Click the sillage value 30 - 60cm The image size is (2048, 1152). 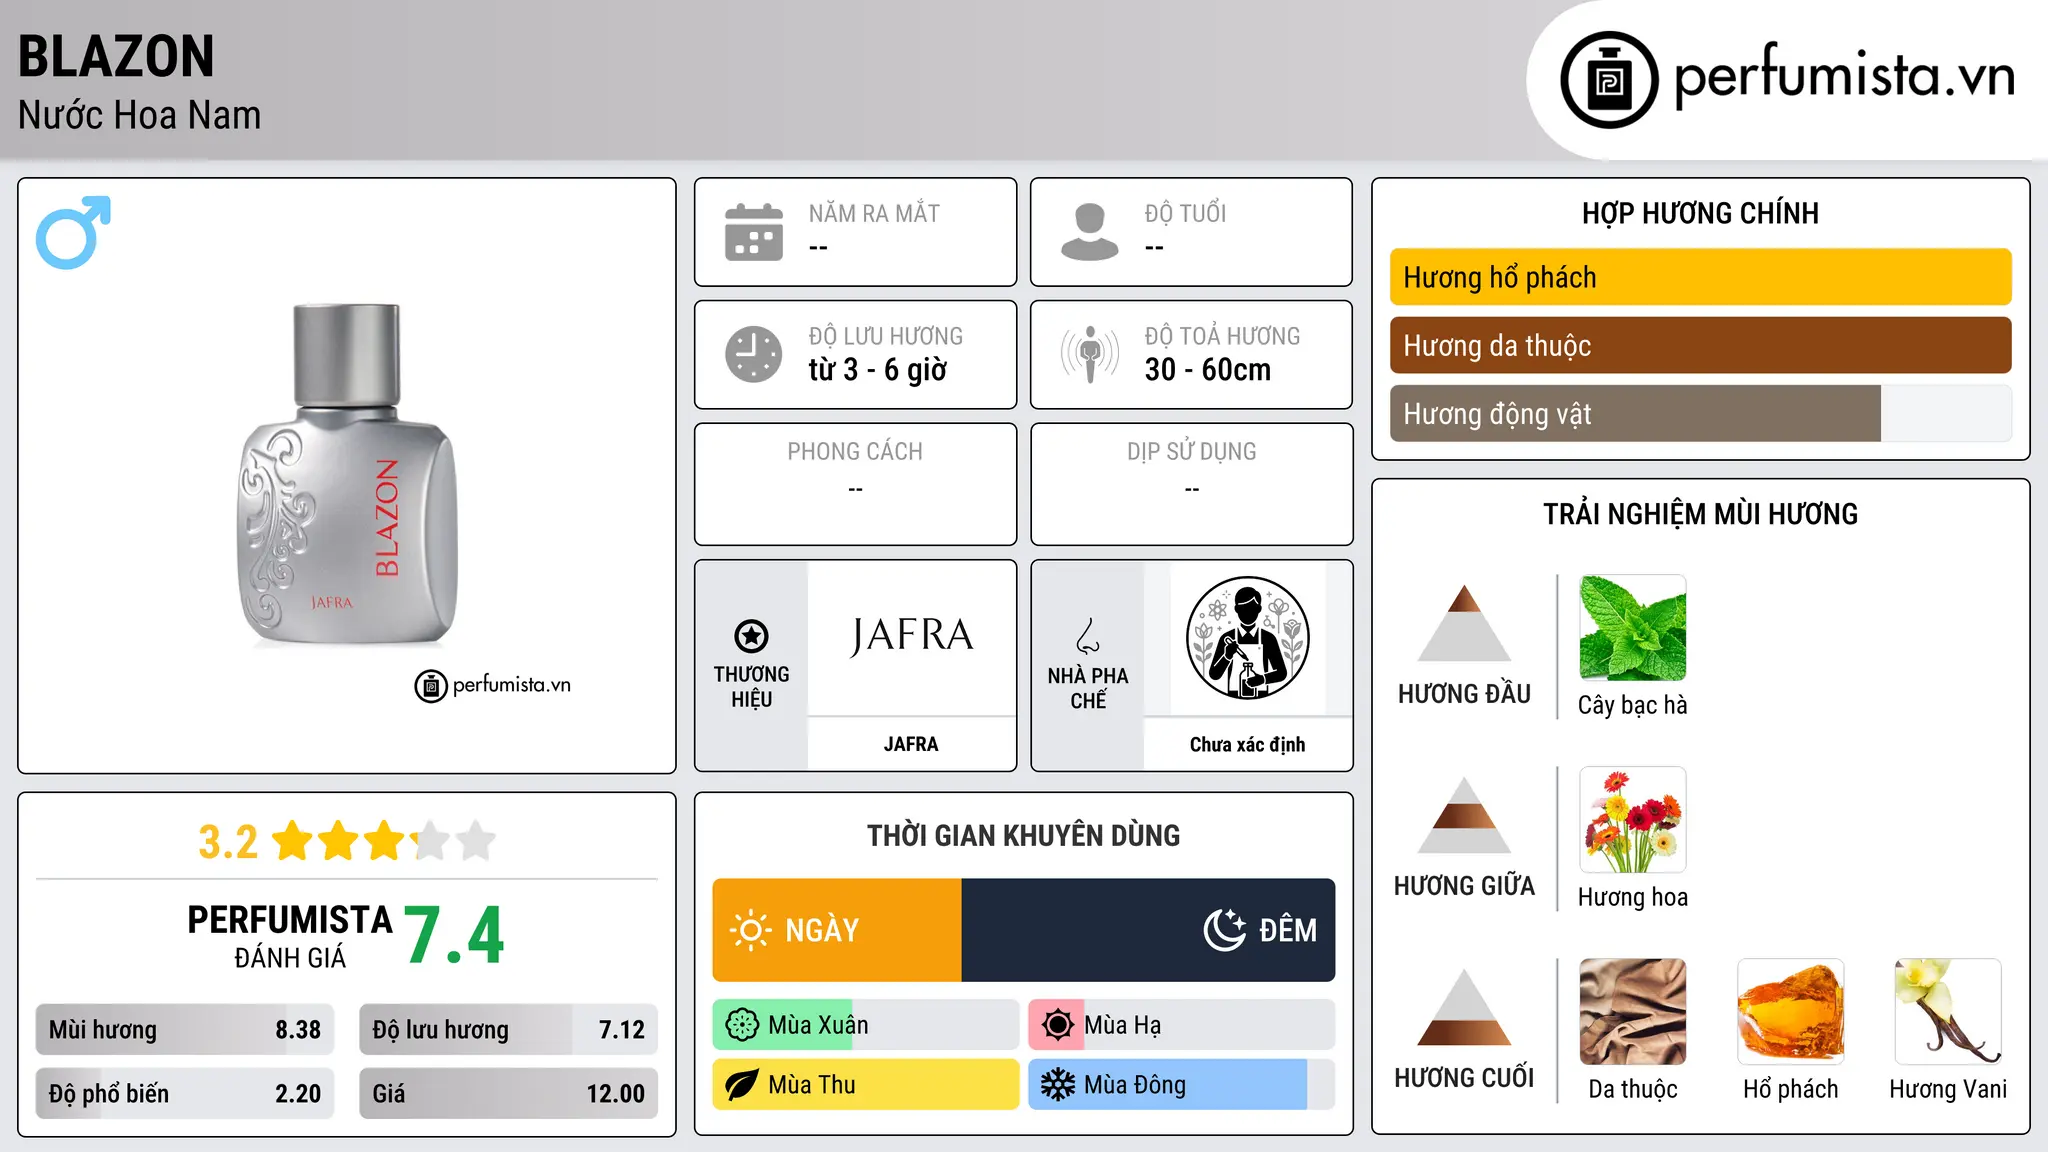pyautogui.click(x=1208, y=370)
